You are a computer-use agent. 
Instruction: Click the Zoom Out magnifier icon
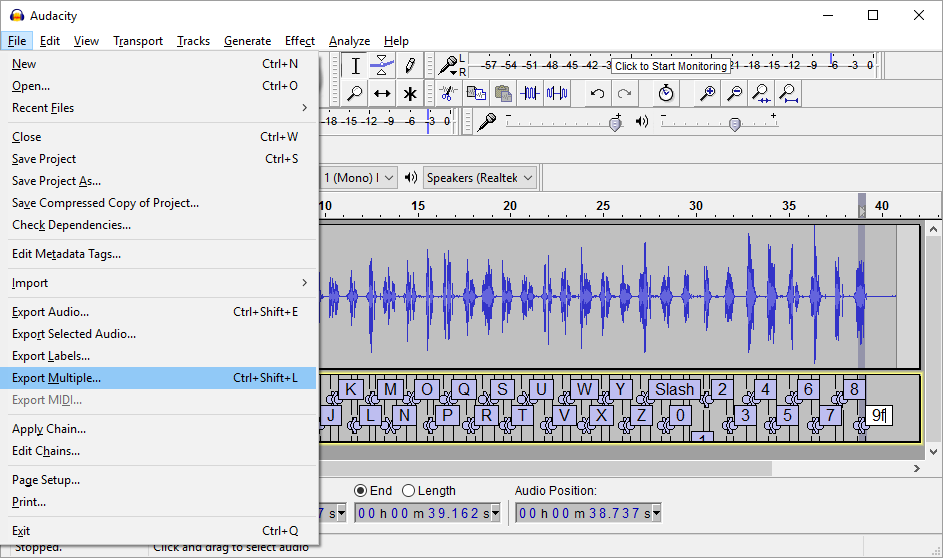click(734, 93)
